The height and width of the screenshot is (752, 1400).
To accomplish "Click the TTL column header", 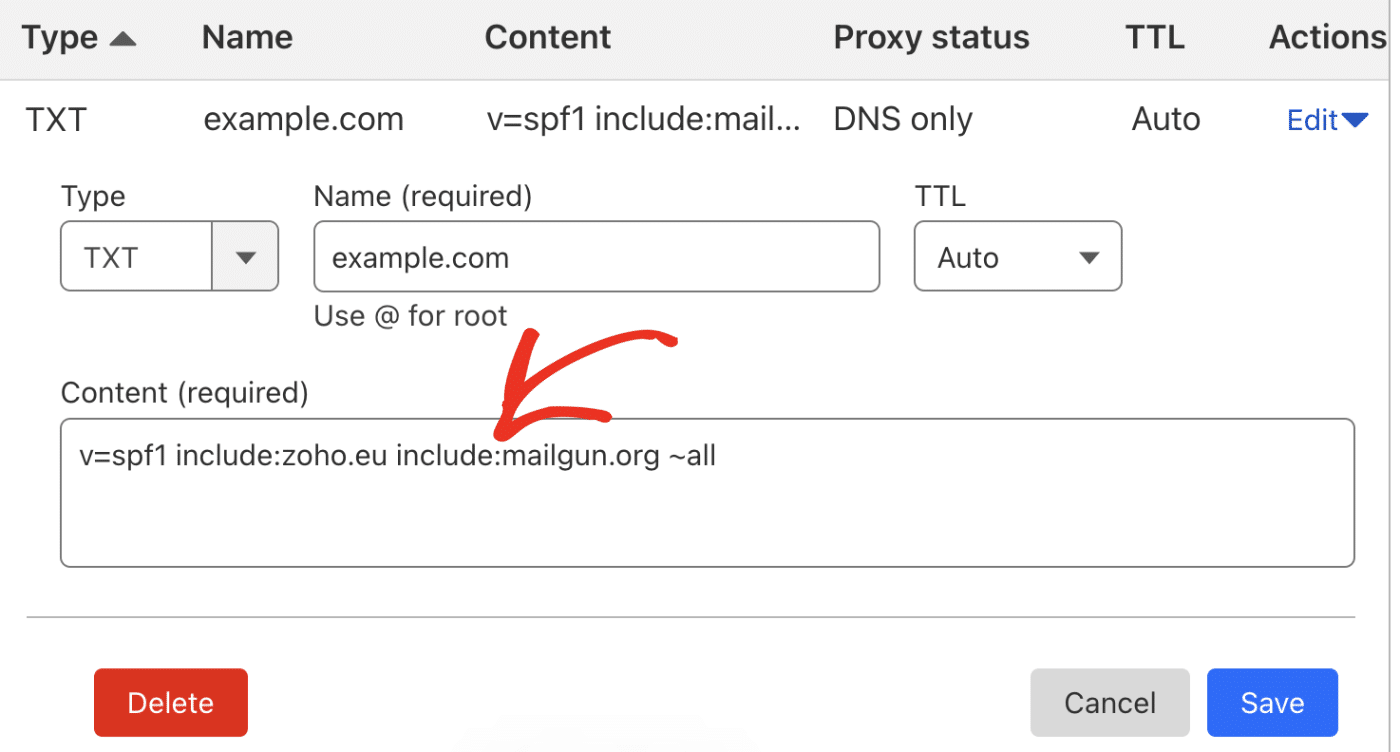I will pos(1154,38).
